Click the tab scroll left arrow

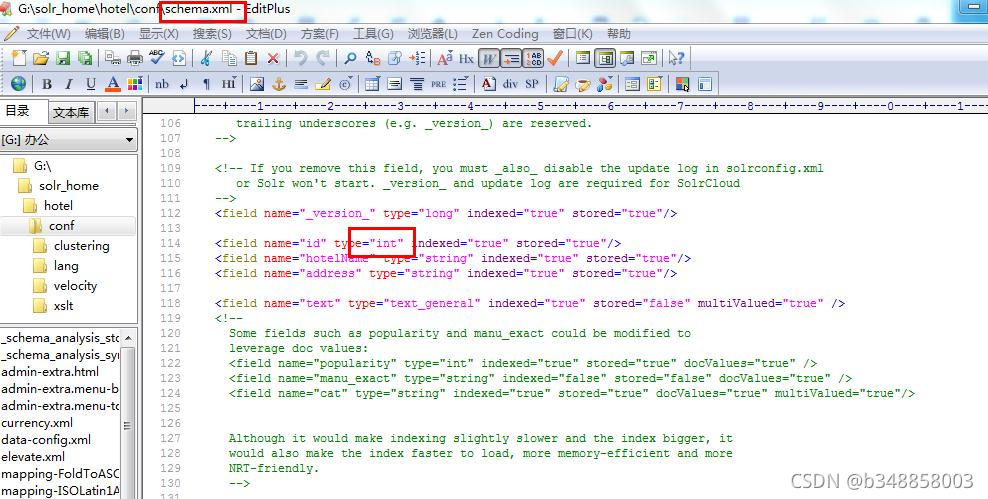[108, 112]
